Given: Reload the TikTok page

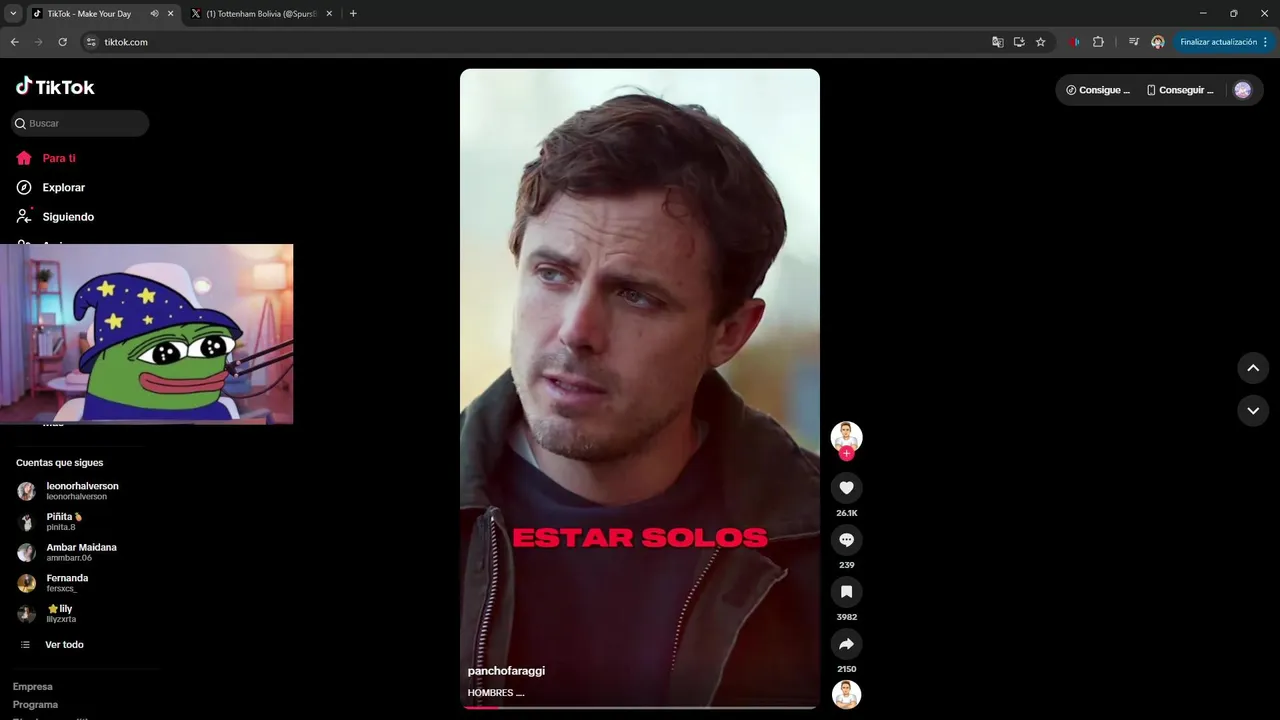Looking at the screenshot, I should click(x=62, y=42).
